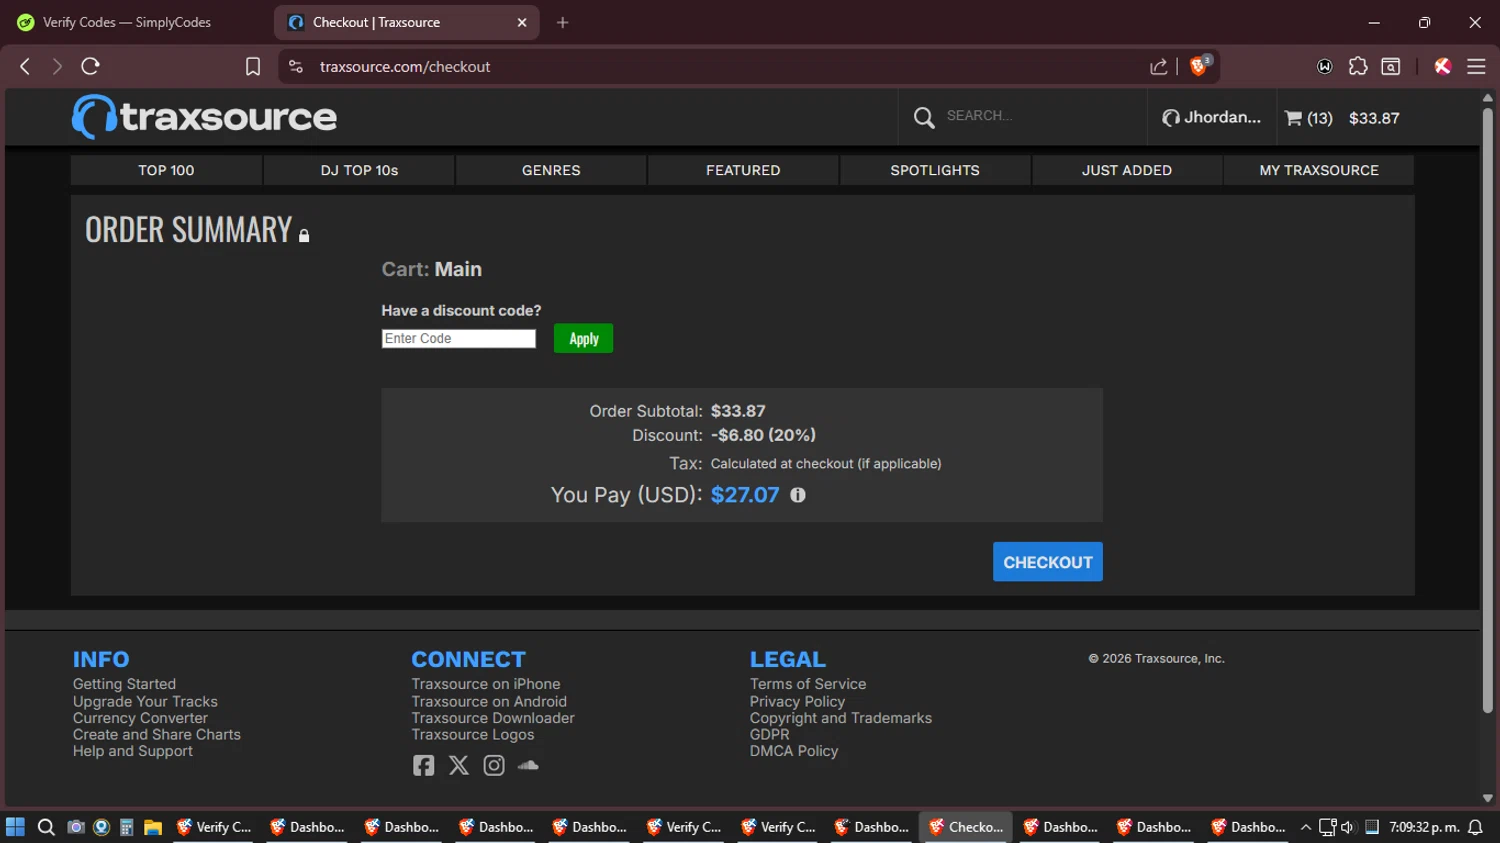This screenshot has width=1500, height=843.
Task: Open the Brave hamburger menu
Action: click(1476, 66)
